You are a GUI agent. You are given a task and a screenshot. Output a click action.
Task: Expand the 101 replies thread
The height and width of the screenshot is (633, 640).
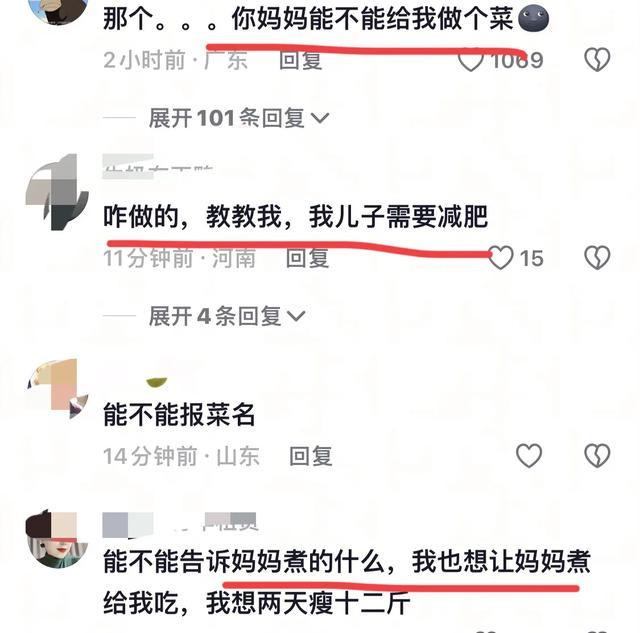[x=238, y=118]
